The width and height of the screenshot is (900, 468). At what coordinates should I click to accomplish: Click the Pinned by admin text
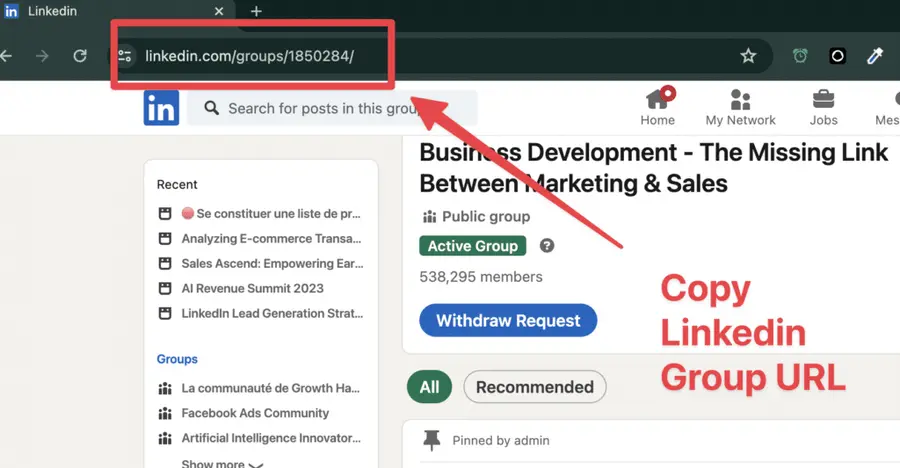coord(501,440)
